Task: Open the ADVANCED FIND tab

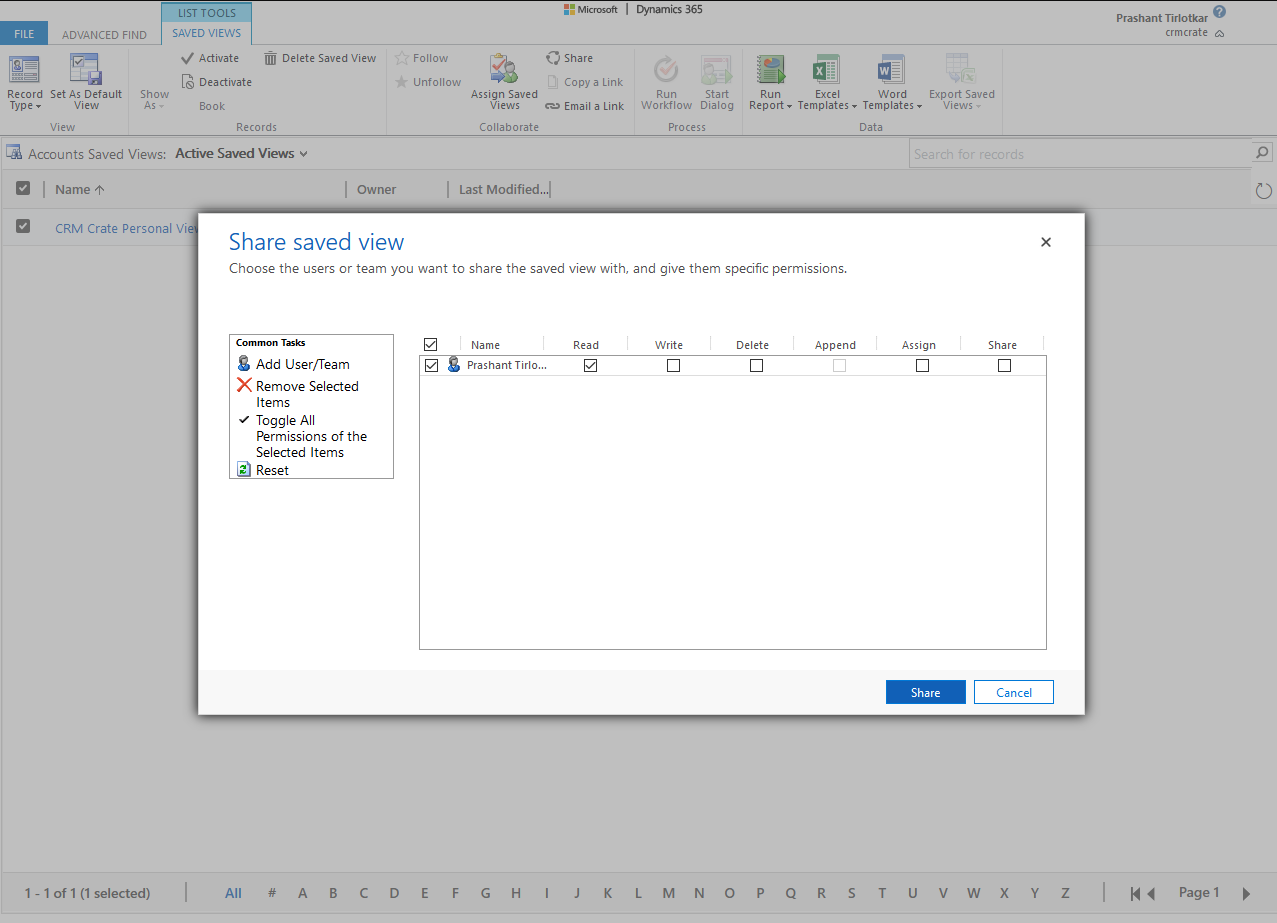Action: coord(104,33)
